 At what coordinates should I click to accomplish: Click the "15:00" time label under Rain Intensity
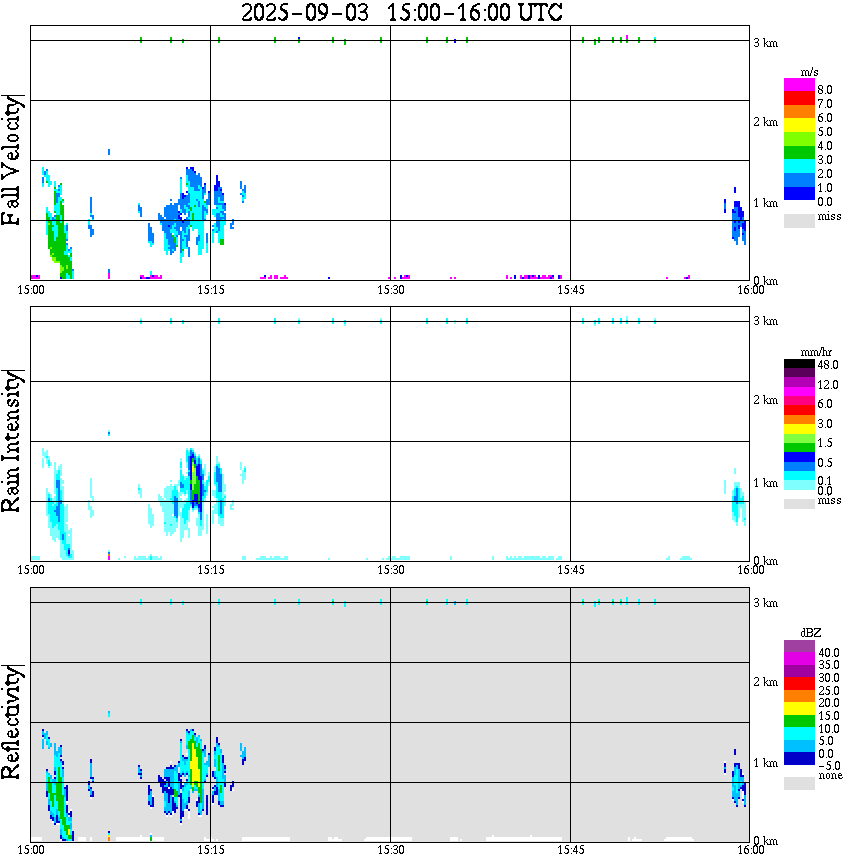pos(30,570)
